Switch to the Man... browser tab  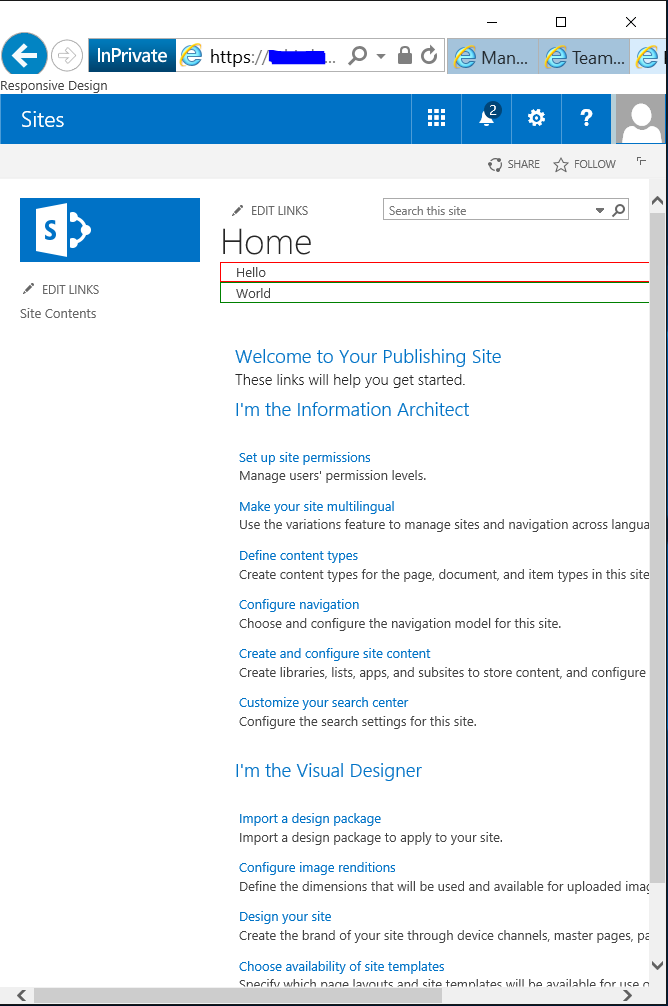pyautogui.click(x=493, y=57)
